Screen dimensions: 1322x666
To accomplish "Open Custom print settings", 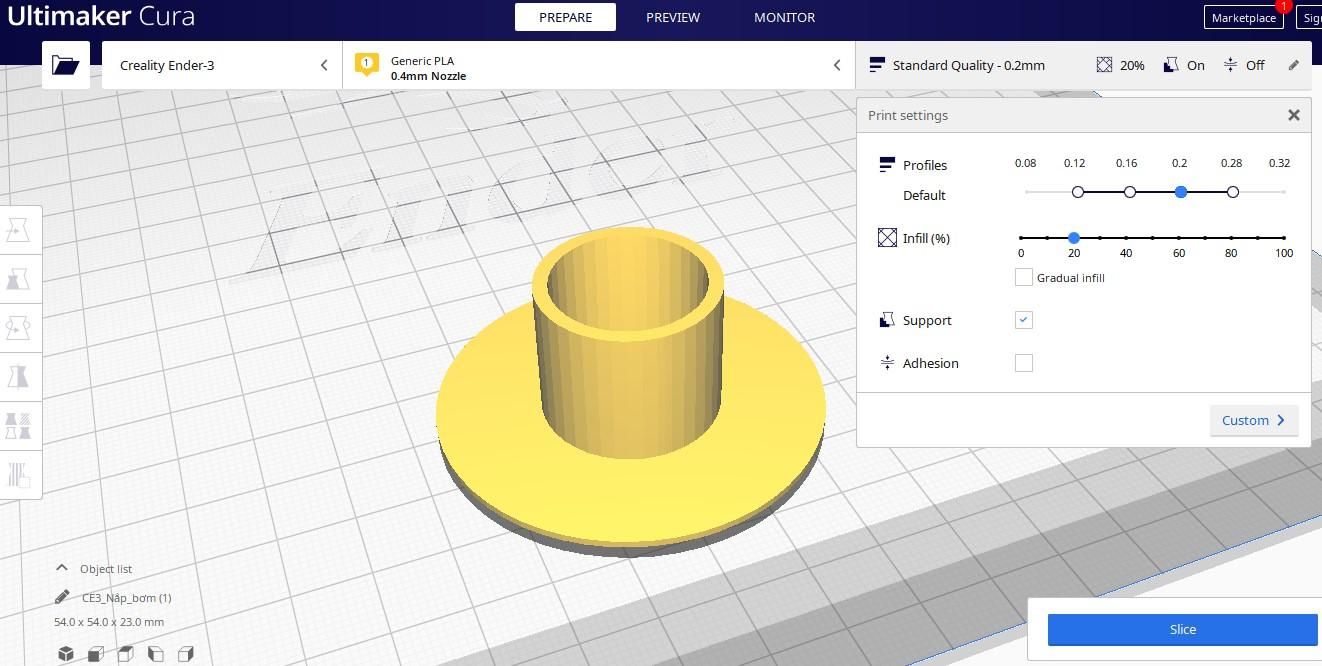I will pos(1254,420).
